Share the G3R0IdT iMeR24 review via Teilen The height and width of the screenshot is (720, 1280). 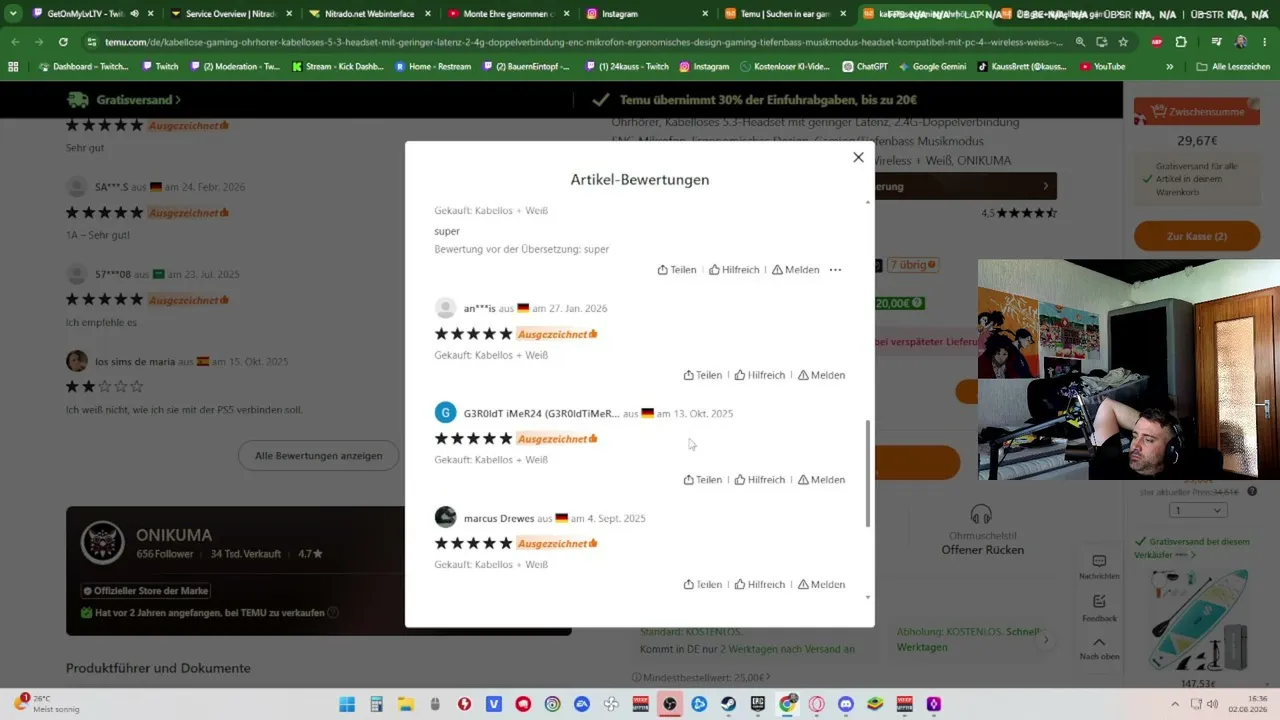pyautogui.click(x=703, y=480)
